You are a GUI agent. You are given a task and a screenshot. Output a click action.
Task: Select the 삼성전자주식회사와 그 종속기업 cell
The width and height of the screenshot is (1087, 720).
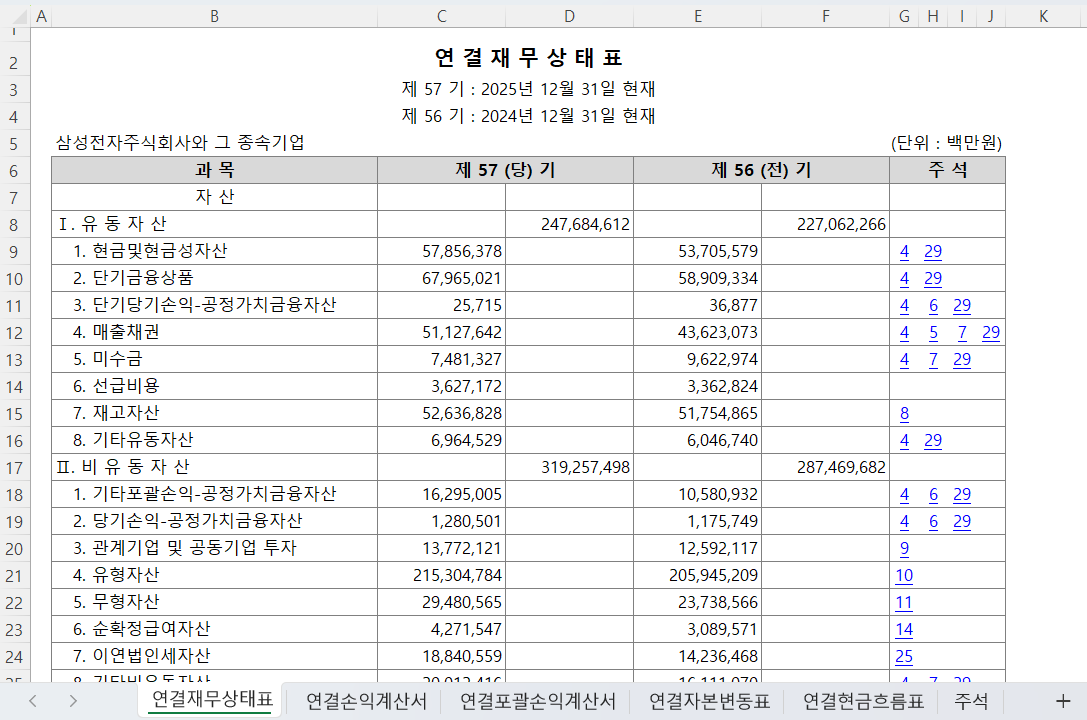tap(180, 143)
